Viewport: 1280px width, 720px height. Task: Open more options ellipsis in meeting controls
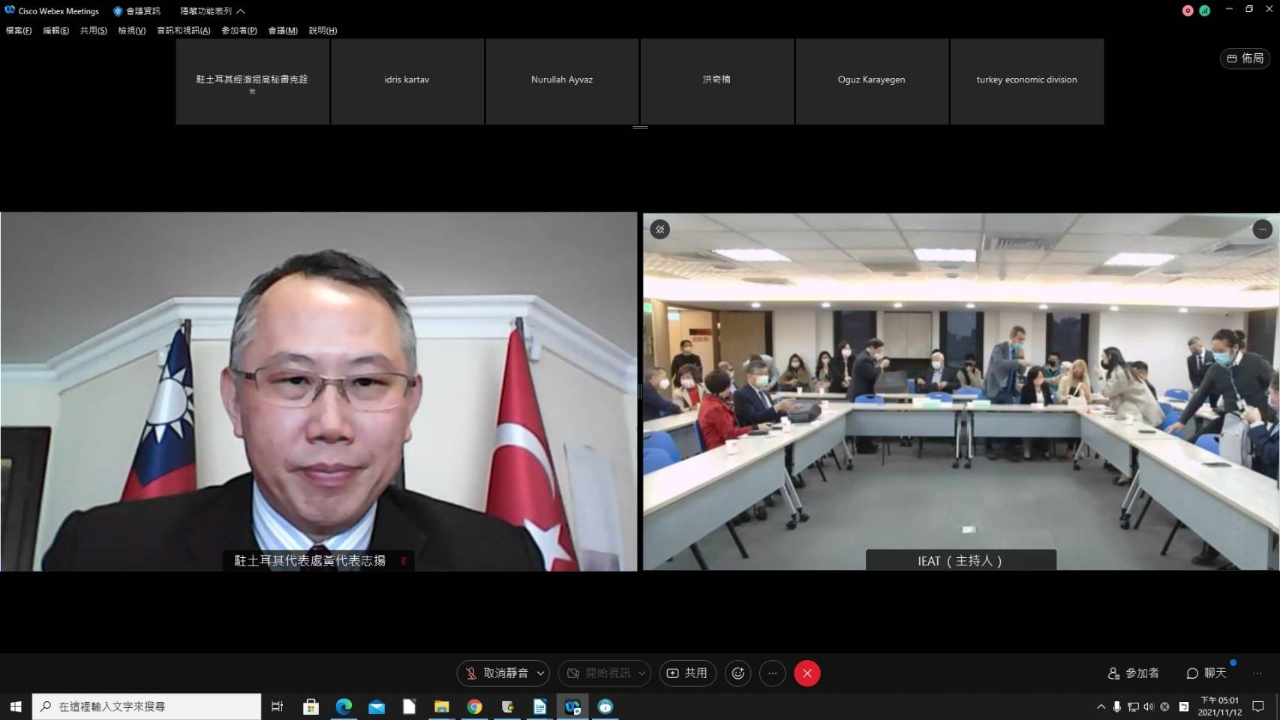click(x=772, y=673)
